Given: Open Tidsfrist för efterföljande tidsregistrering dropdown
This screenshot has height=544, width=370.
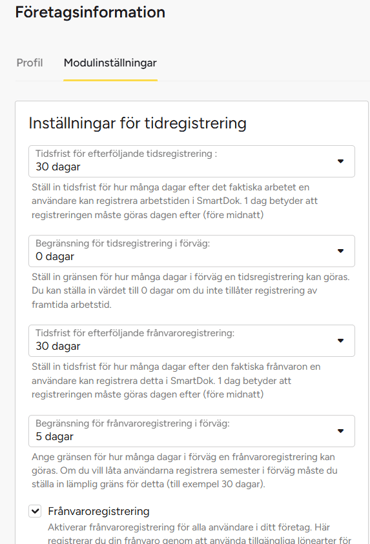Looking at the screenshot, I should [192, 161].
